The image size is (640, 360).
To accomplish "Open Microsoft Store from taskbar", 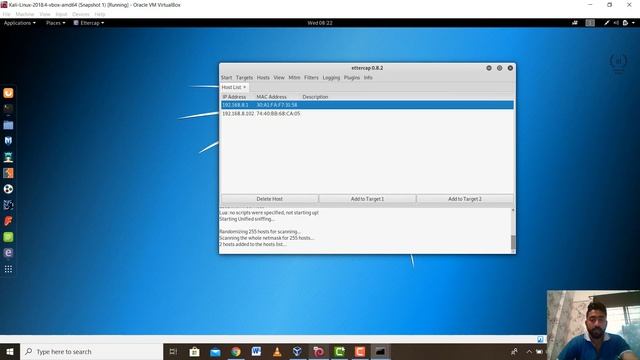I will 194,351.
